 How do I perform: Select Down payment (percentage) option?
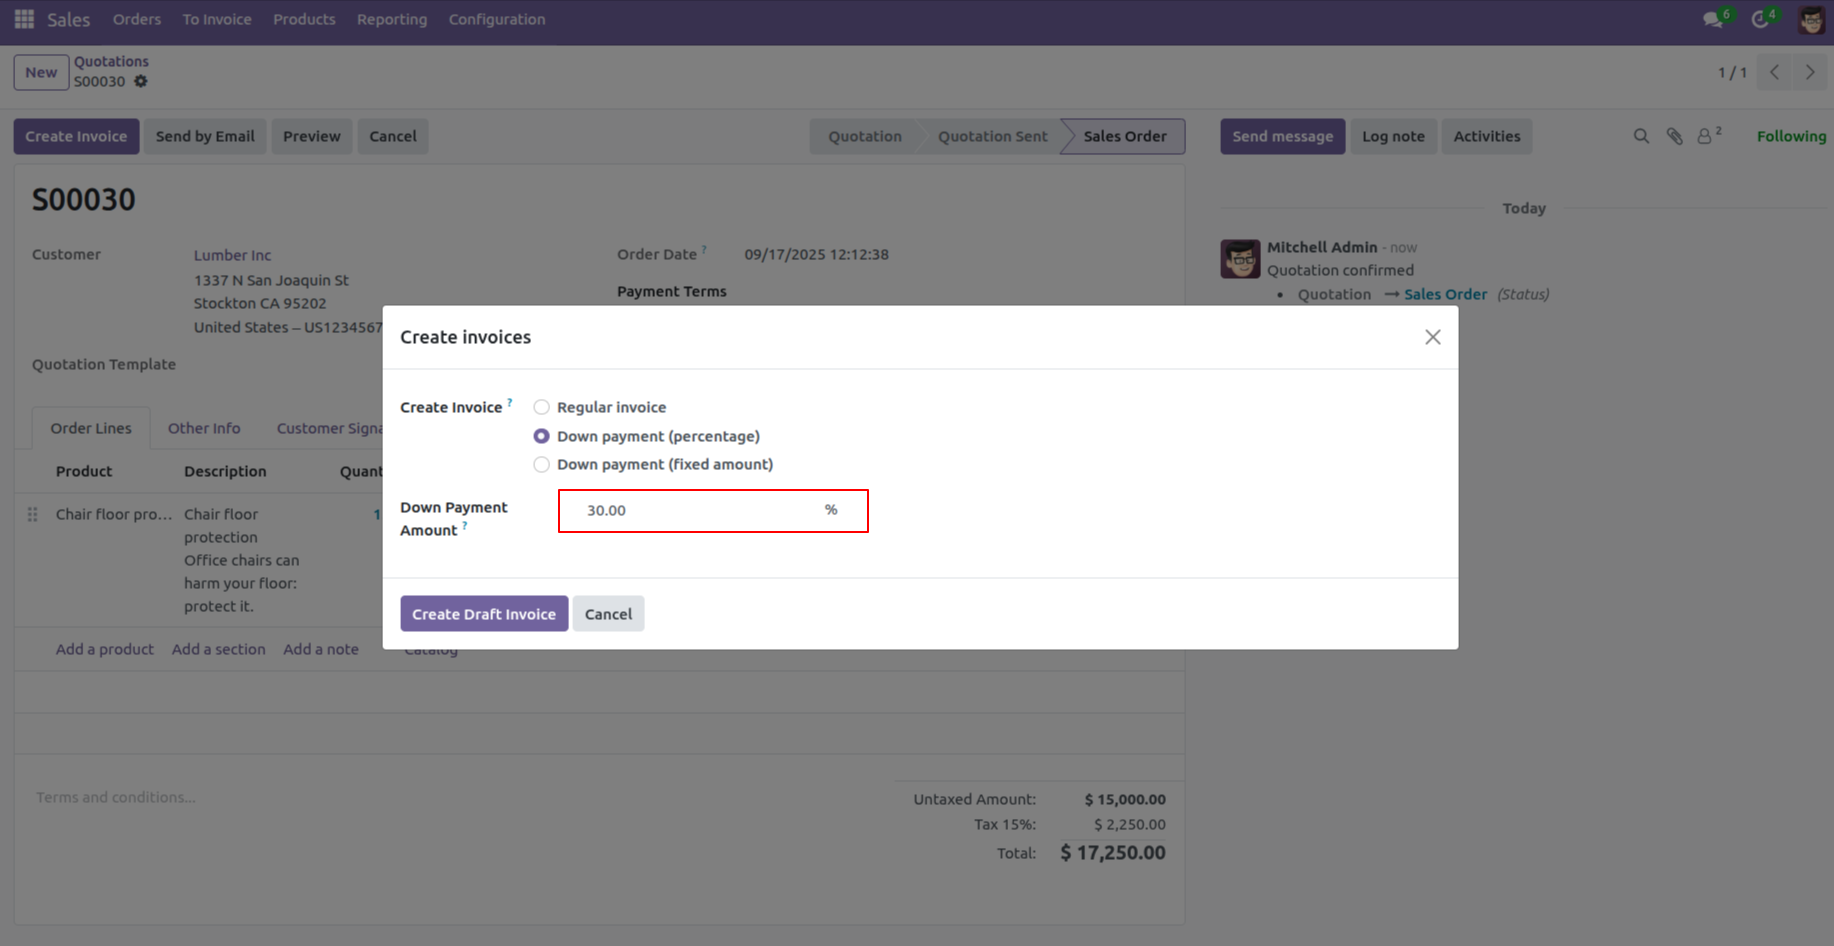pos(541,436)
